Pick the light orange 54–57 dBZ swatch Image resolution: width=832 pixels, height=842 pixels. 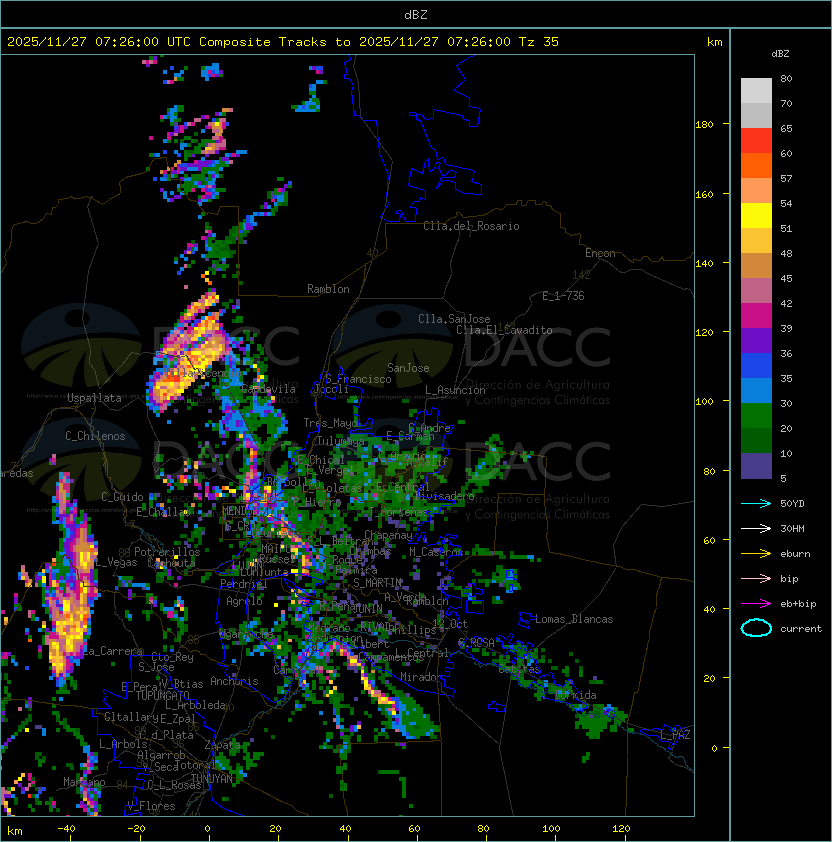coord(756,191)
